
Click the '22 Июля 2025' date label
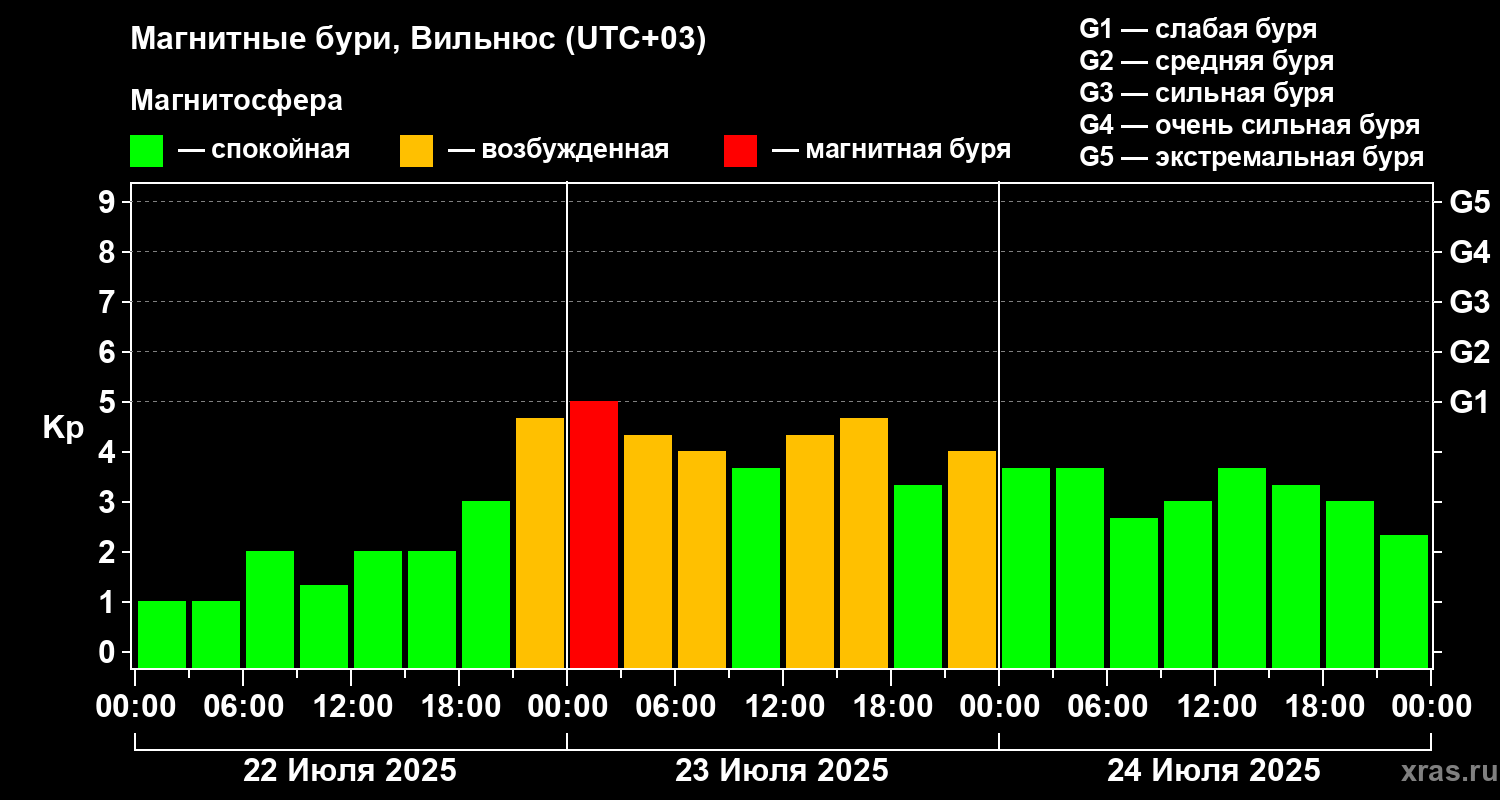tap(350, 771)
